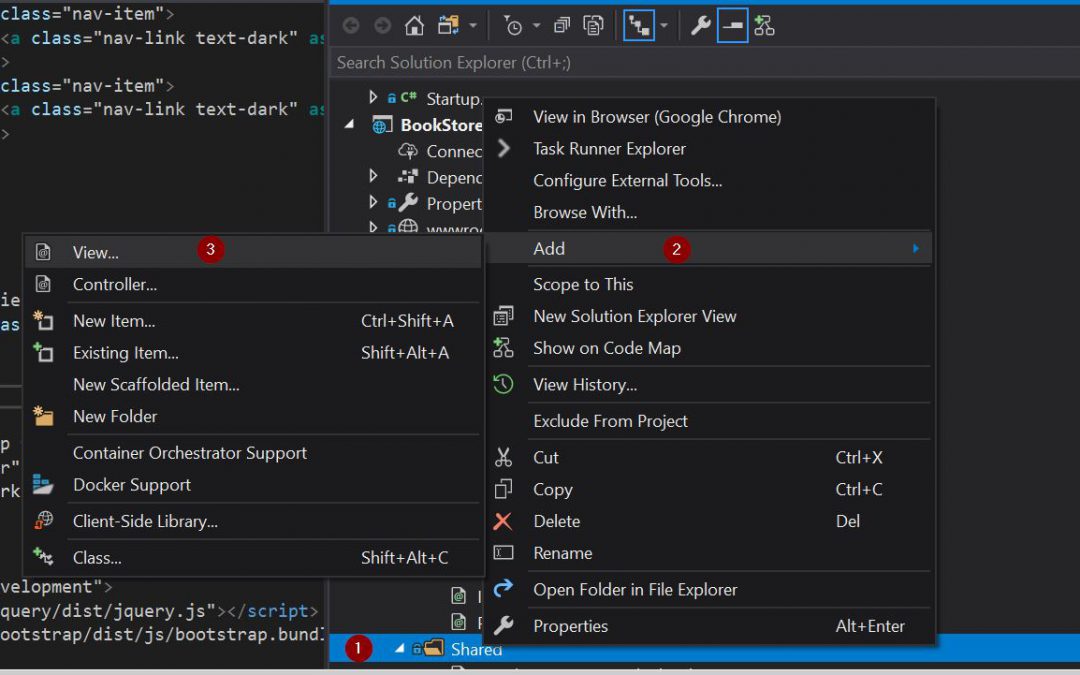Click the Home icon in Solution Explorer
Image resolution: width=1080 pixels, height=675 pixels.
pyautogui.click(x=413, y=26)
